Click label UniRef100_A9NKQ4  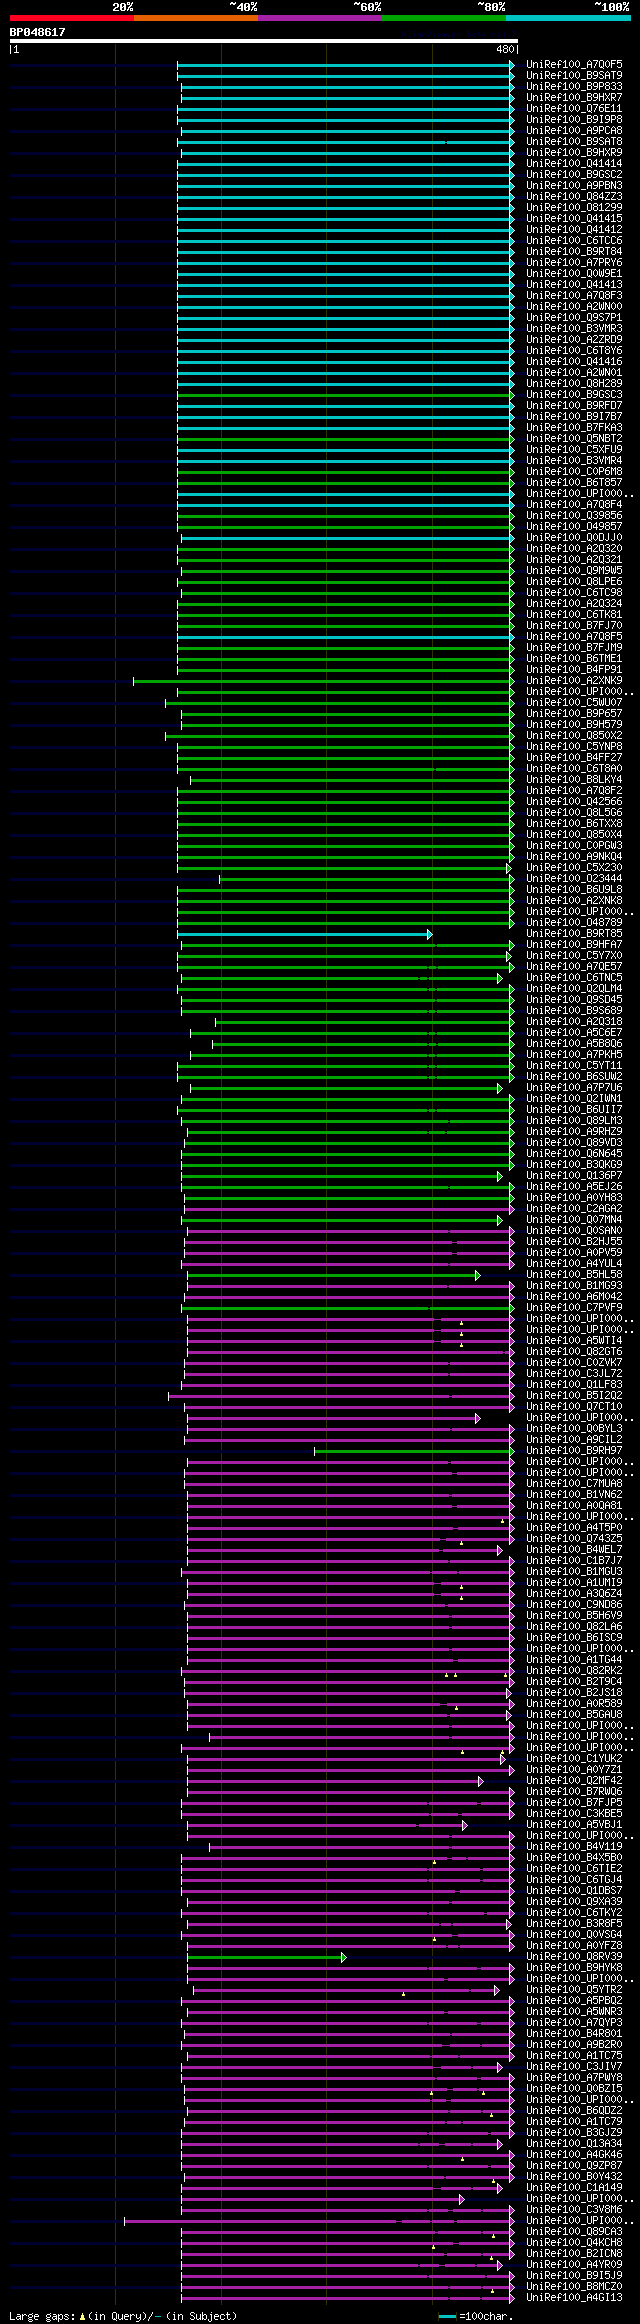point(574,857)
